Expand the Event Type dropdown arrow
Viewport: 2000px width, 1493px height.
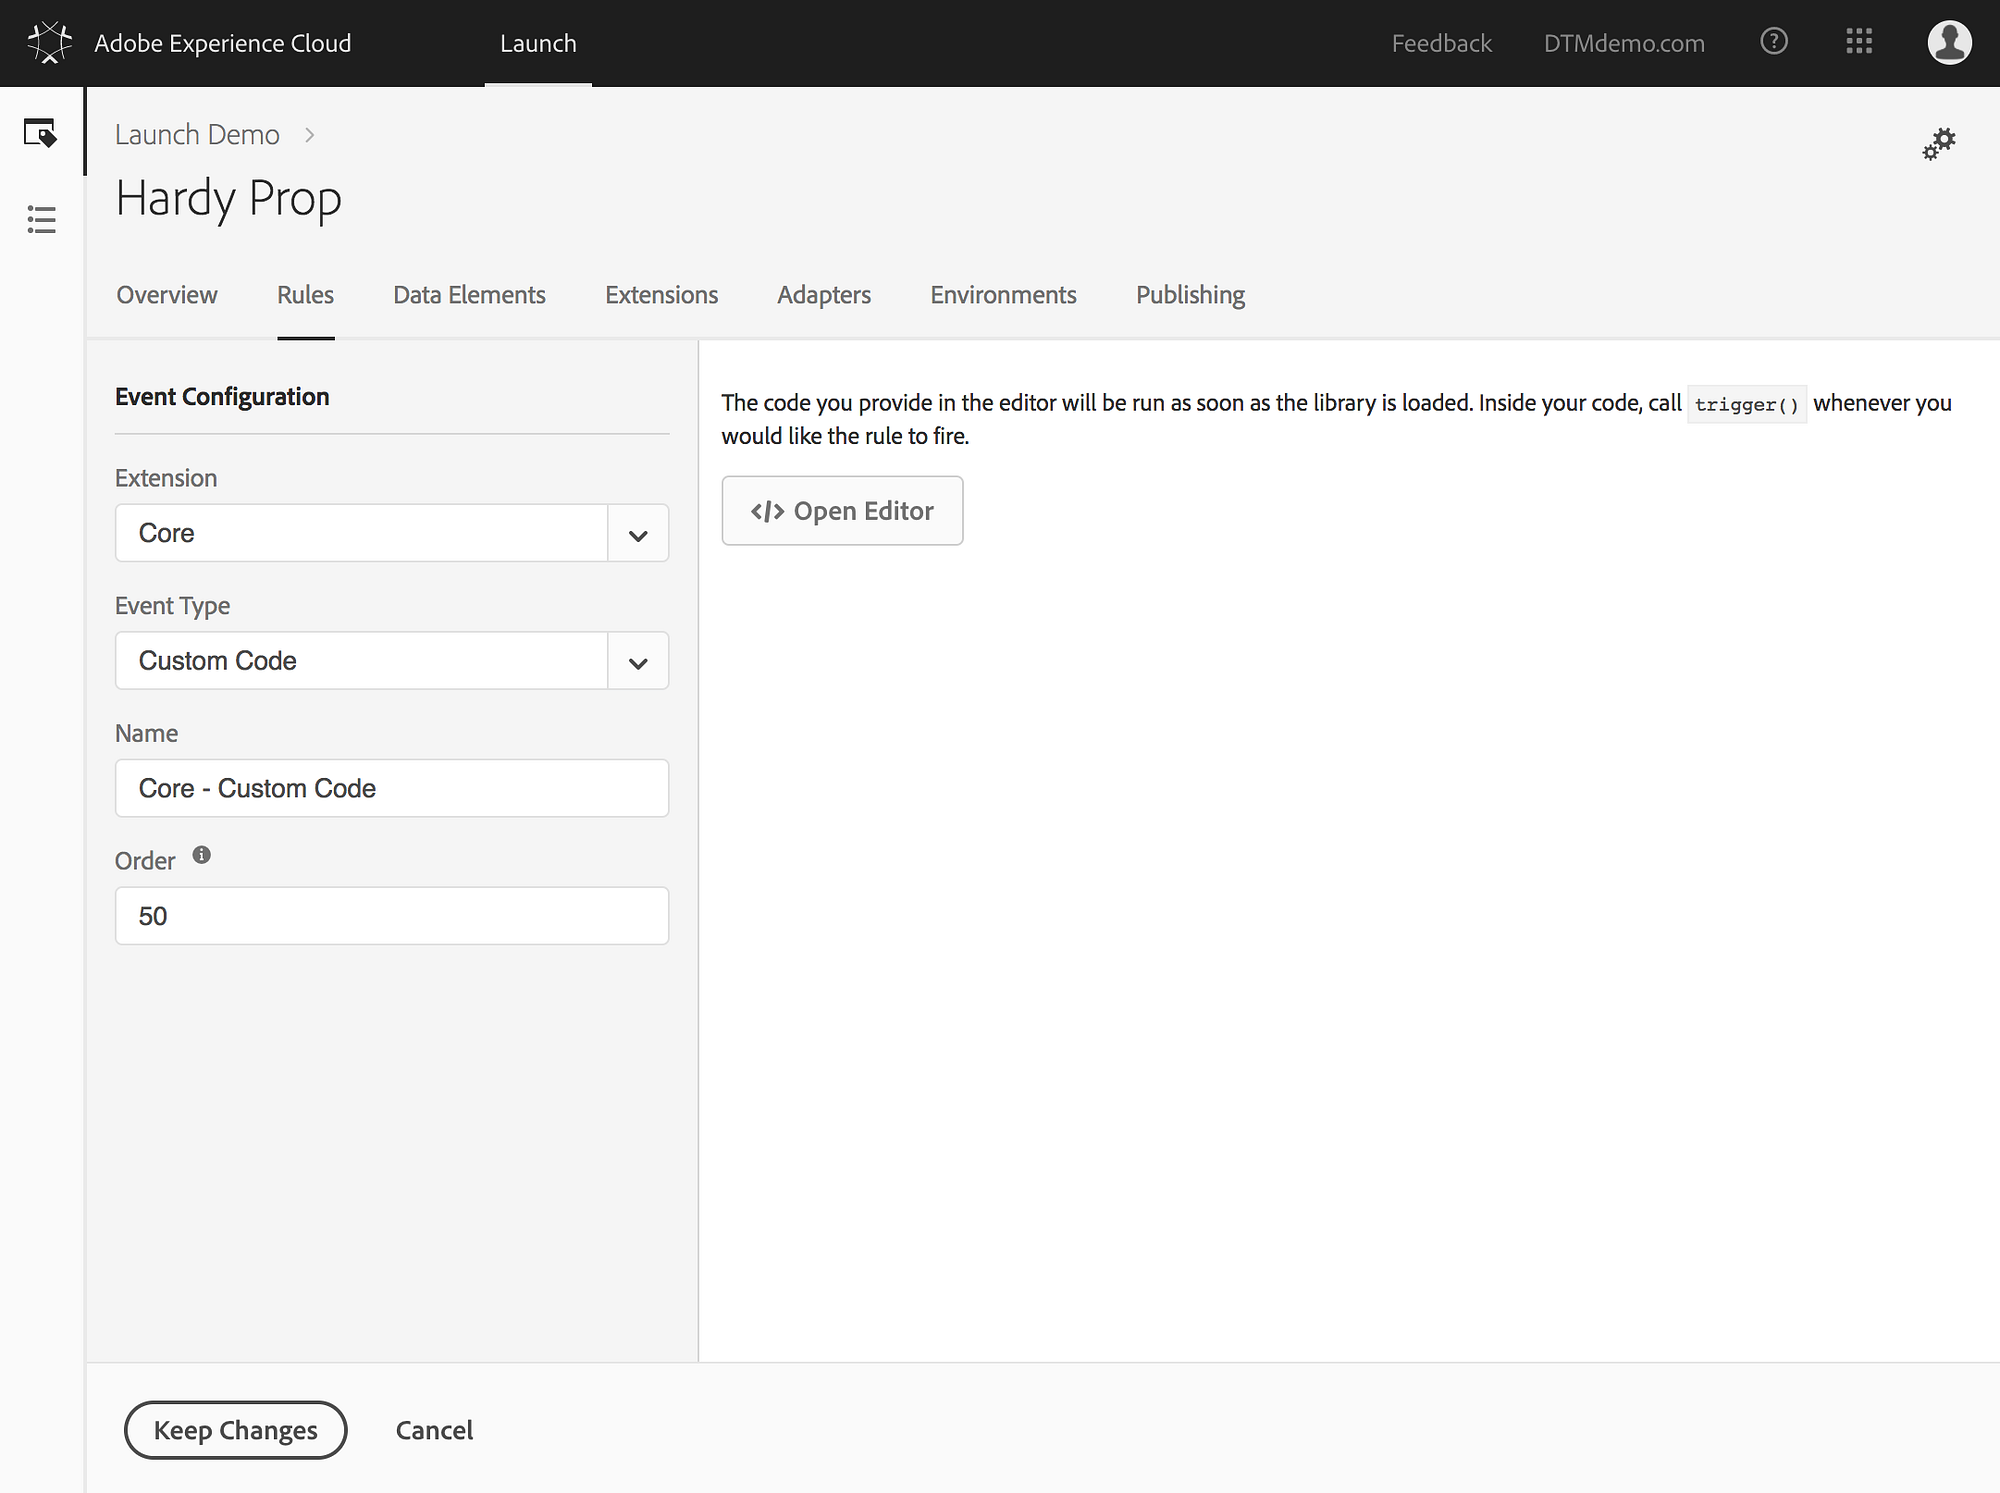638,661
